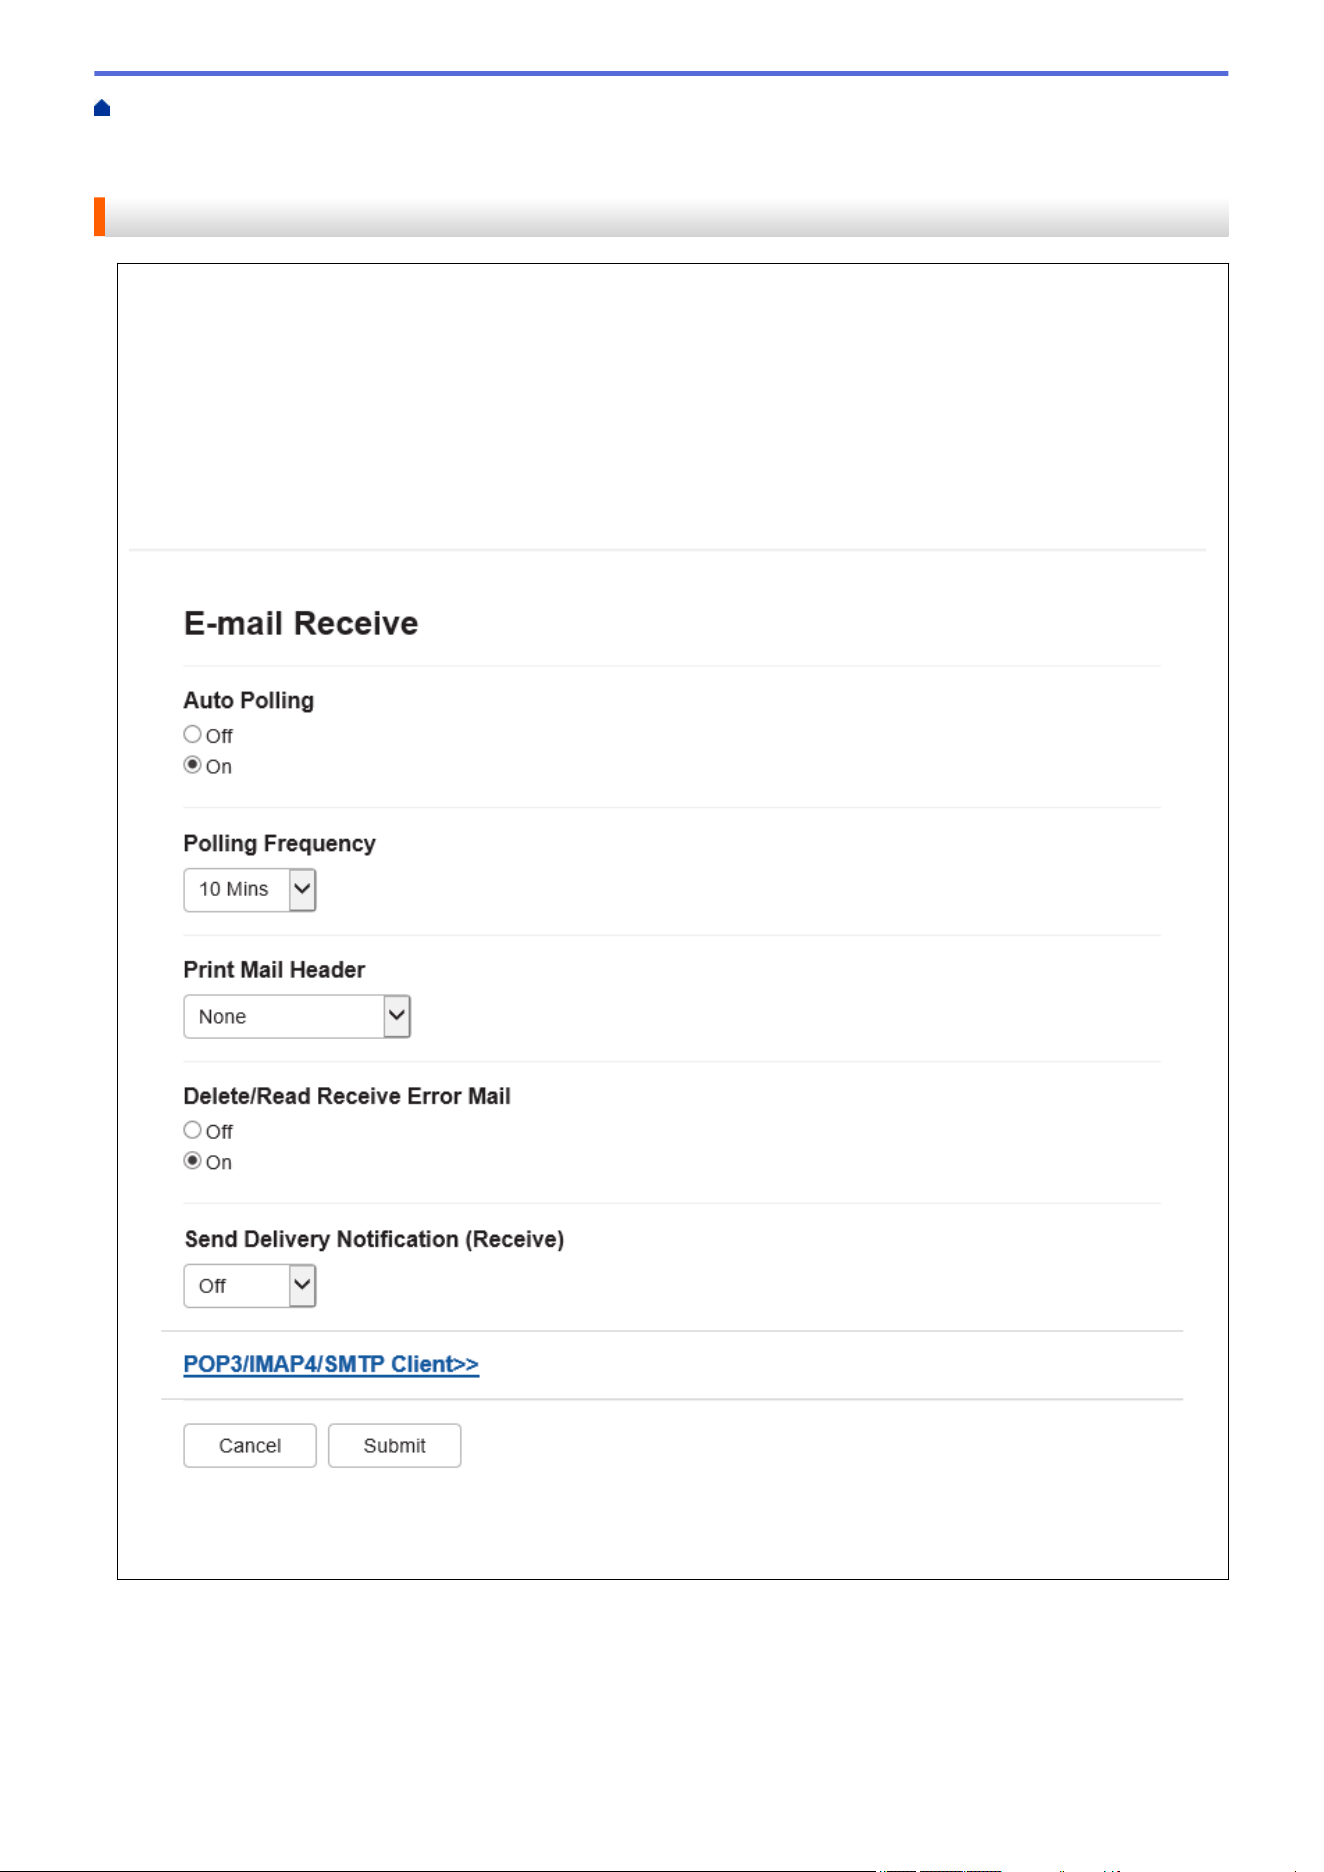Set Auto Polling to On

192,765
